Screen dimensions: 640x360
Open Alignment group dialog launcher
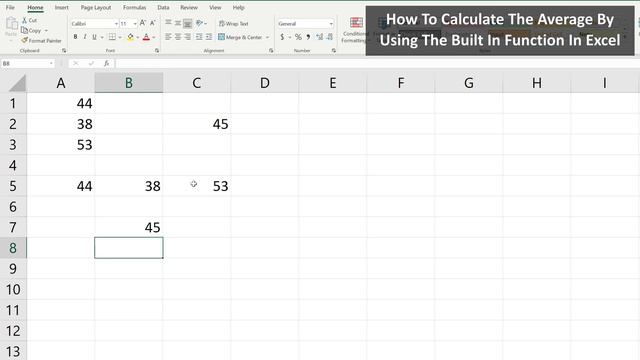(271, 51)
